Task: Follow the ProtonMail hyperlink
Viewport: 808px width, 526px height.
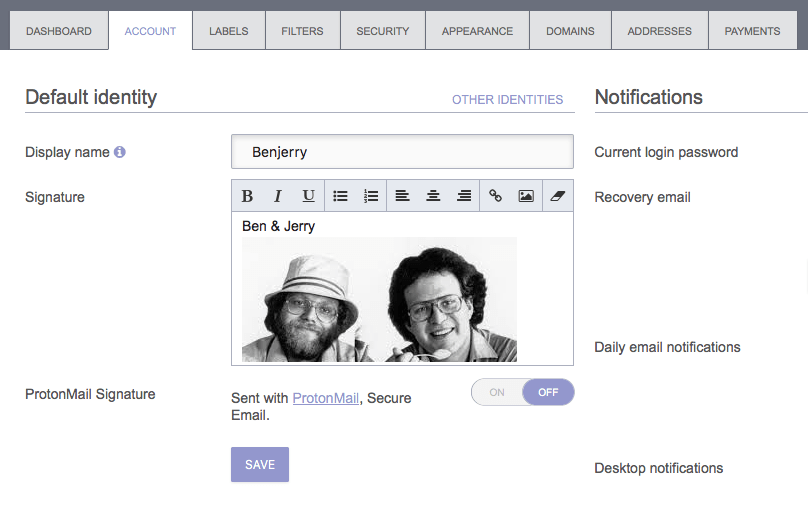Action: [326, 398]
